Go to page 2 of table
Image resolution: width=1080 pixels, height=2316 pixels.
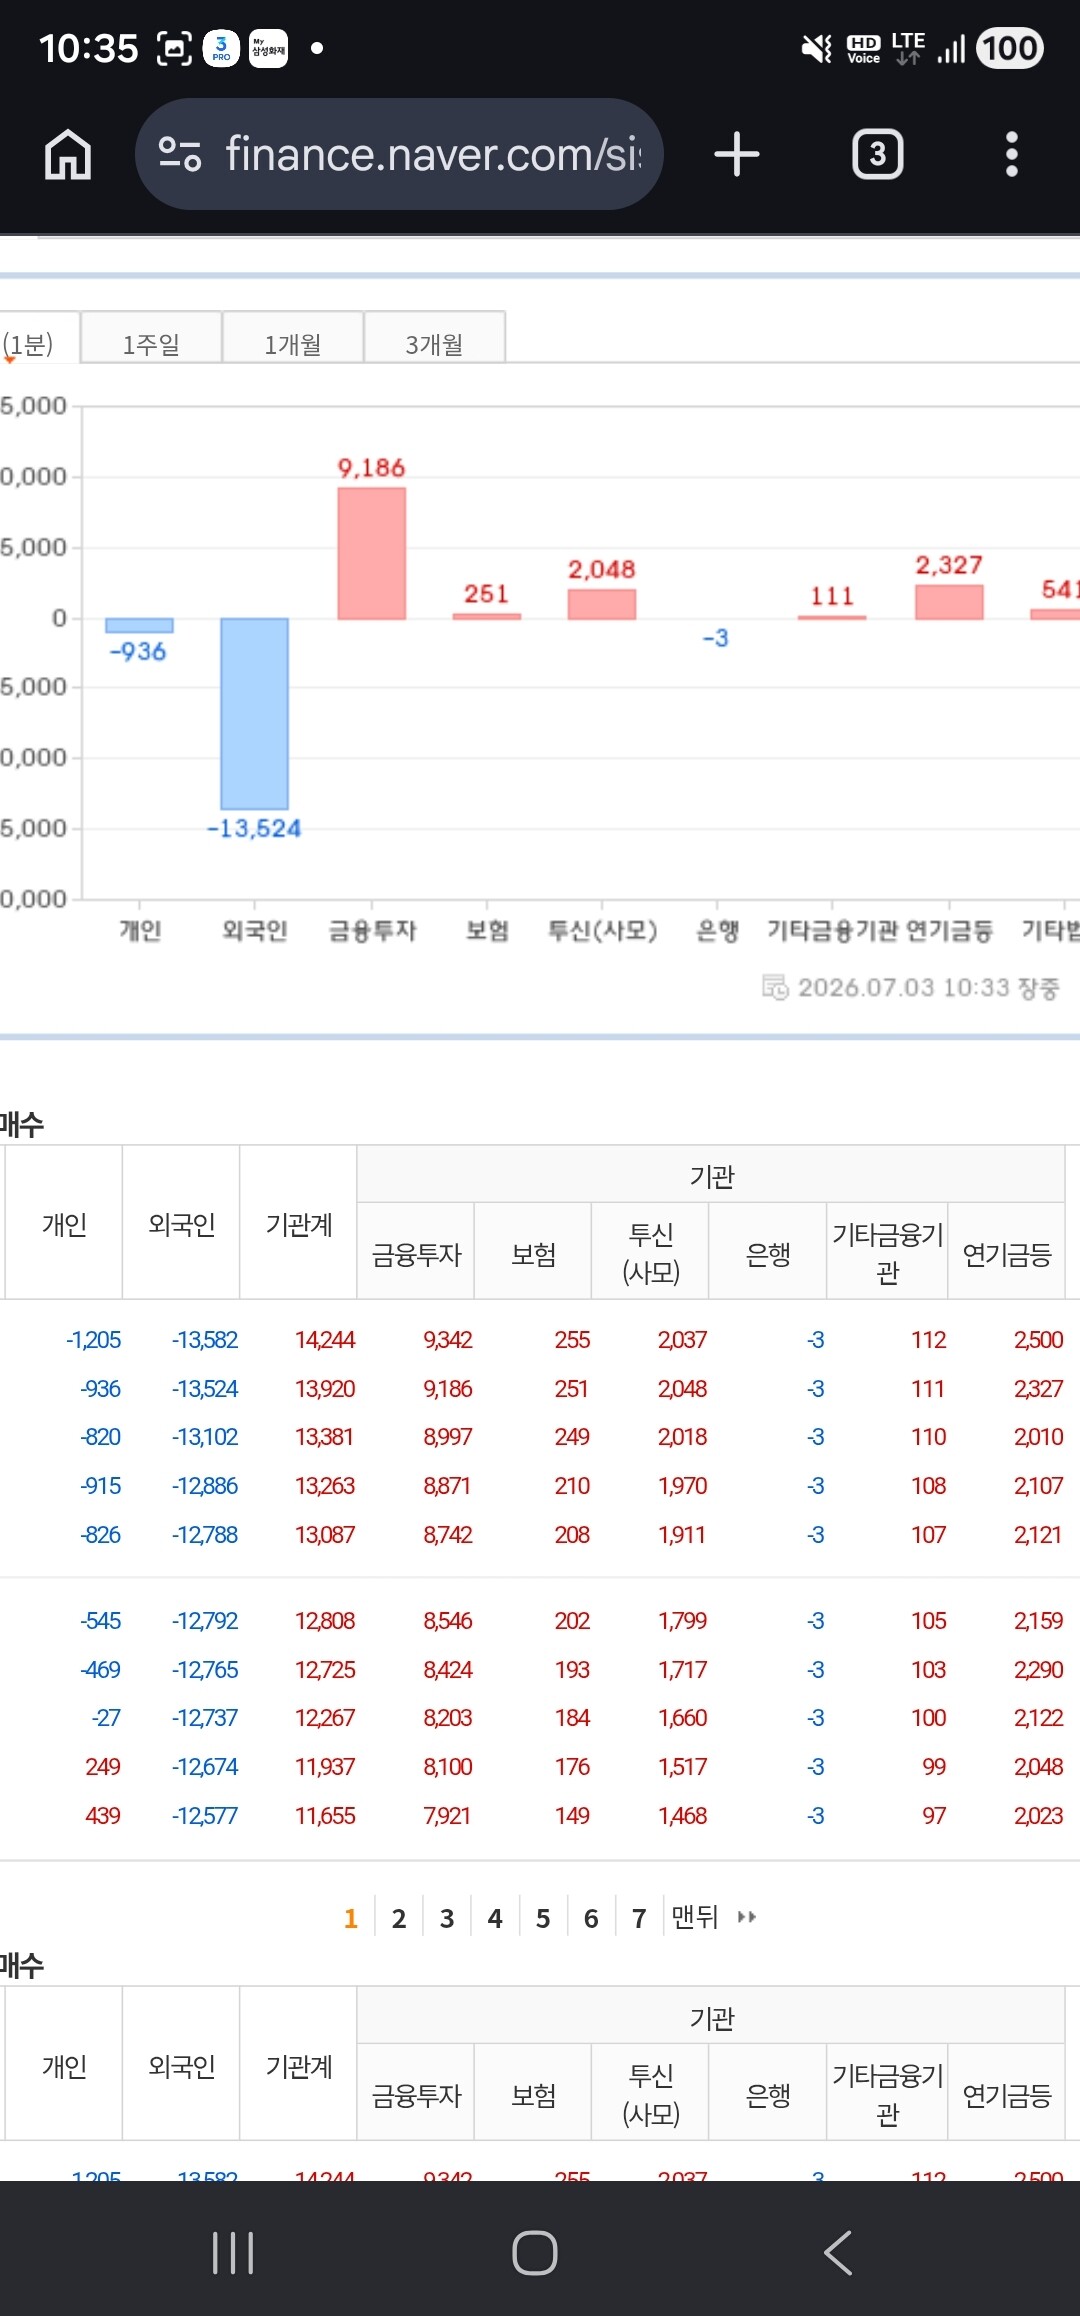tap(399, 1918)
